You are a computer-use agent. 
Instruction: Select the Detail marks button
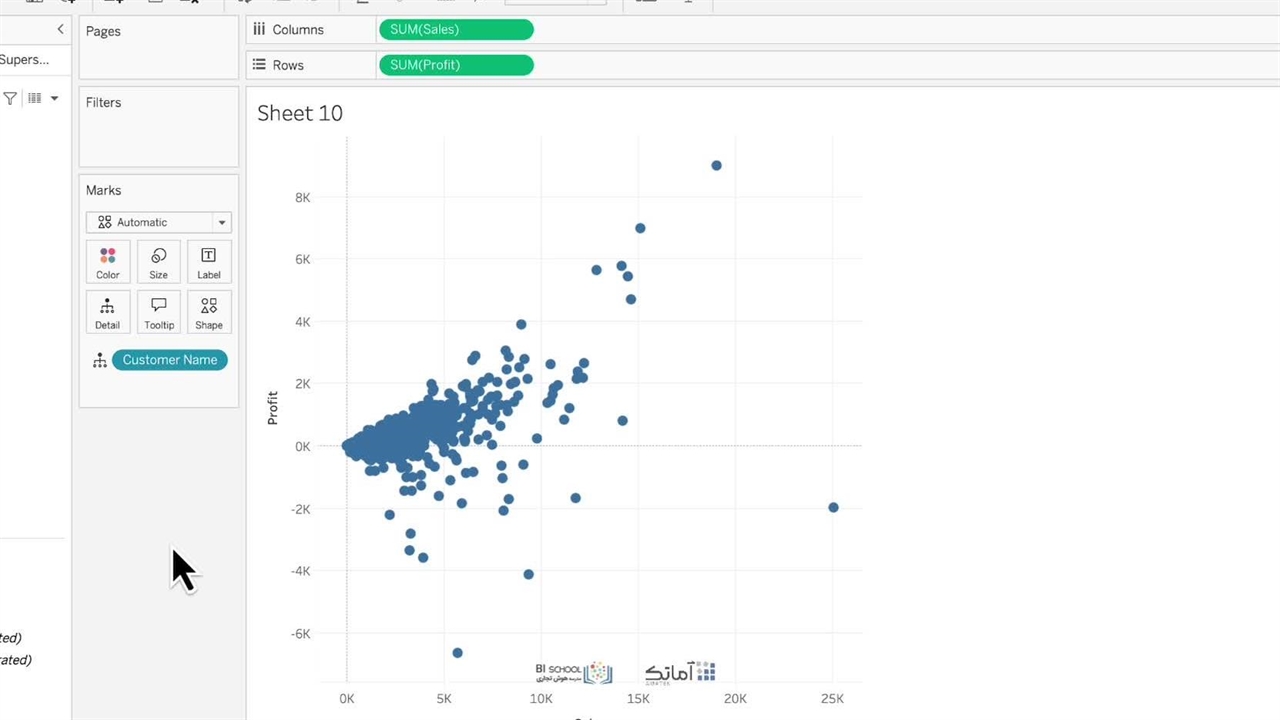pyautogui.click(x=108, y=312)
